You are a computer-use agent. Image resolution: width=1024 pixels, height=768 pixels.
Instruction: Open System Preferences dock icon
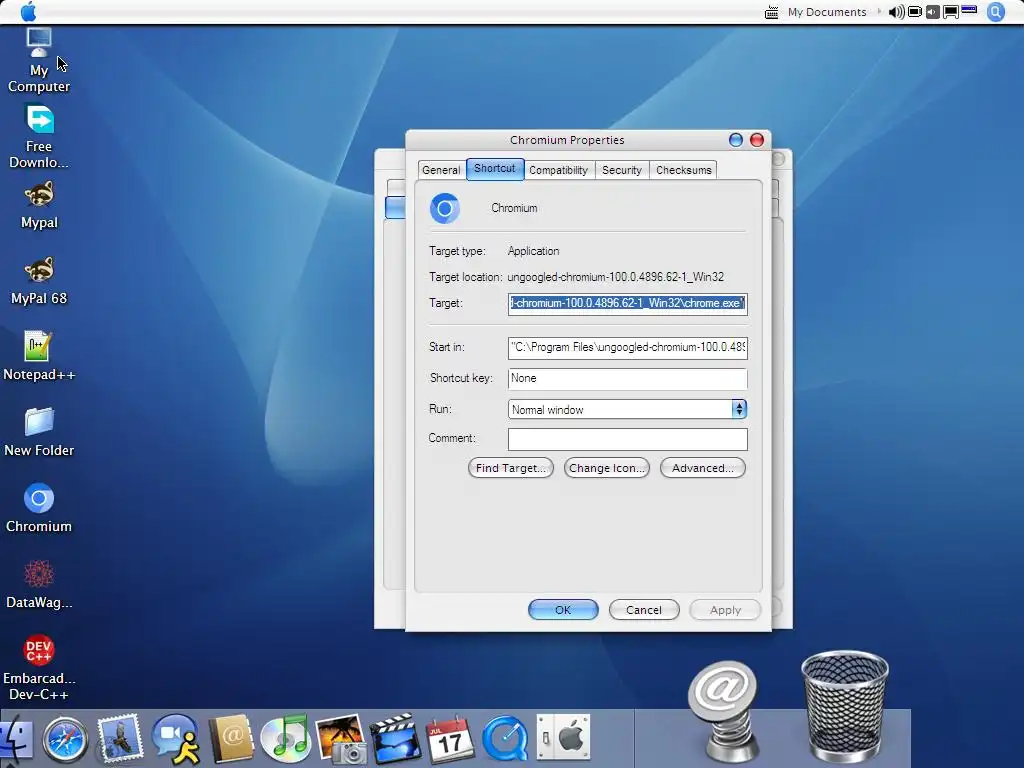click(x=563, y=738)
